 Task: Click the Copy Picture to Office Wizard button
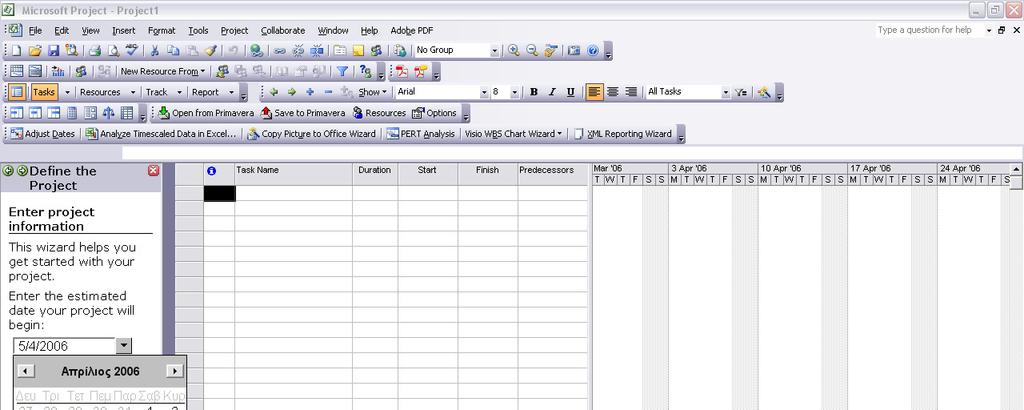[312, 134]
